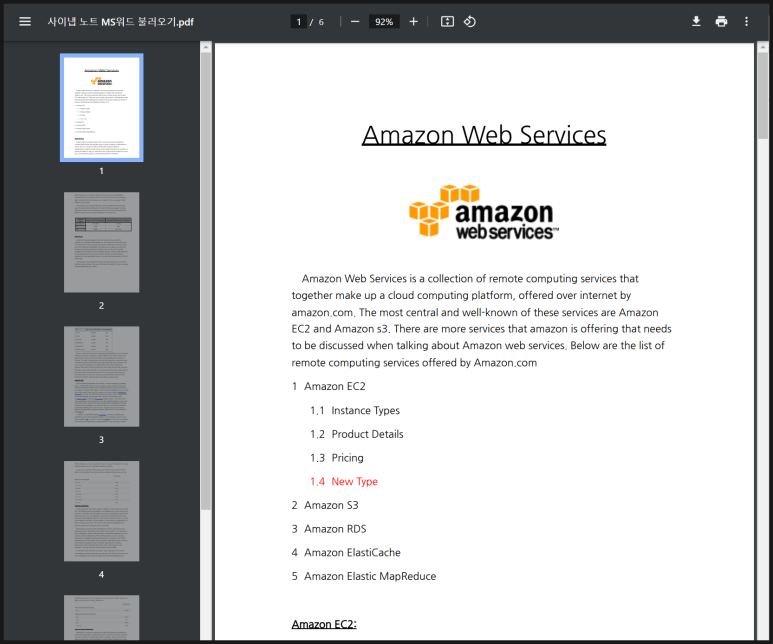Open page 2 thumbnail

[102, 242]
